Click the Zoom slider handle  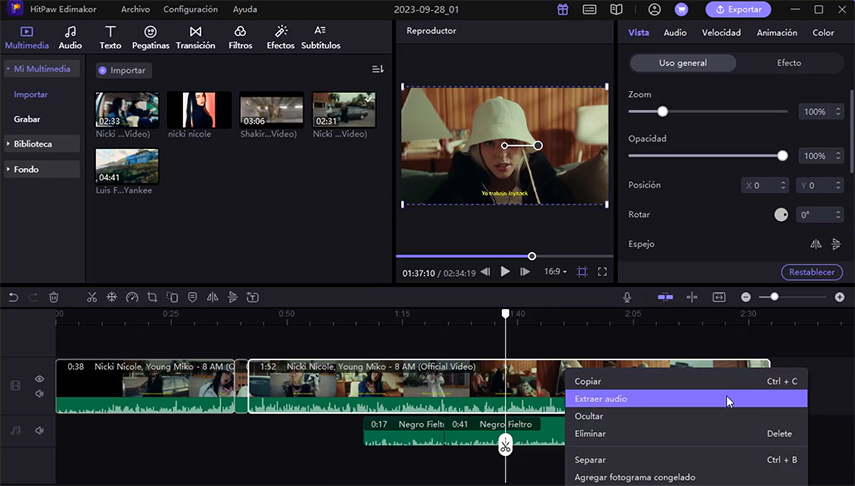[663, 111]
